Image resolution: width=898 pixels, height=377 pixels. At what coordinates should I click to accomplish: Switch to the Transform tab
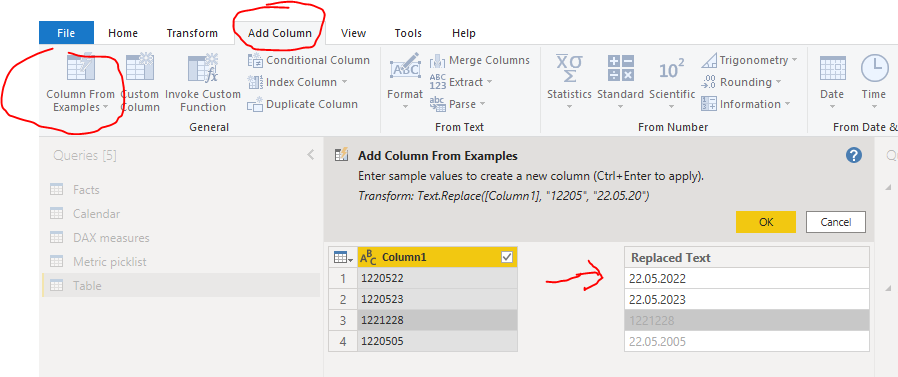point(192,33)
